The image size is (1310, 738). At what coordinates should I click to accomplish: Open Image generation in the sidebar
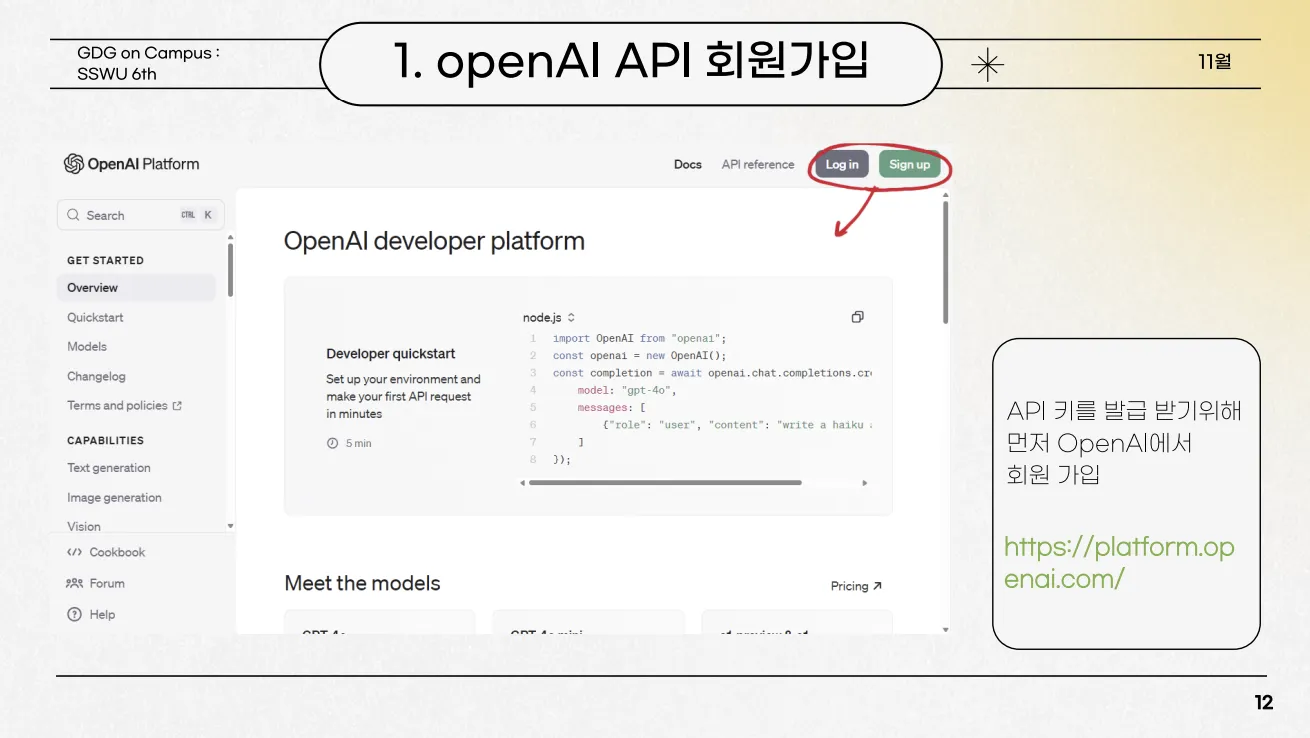[x=114, y=497]
